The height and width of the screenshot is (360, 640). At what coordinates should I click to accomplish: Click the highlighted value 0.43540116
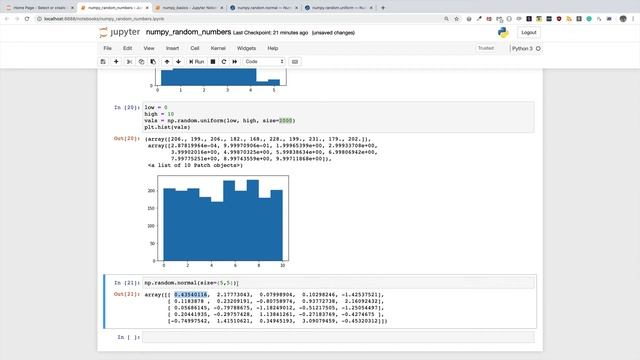(191, 295)
